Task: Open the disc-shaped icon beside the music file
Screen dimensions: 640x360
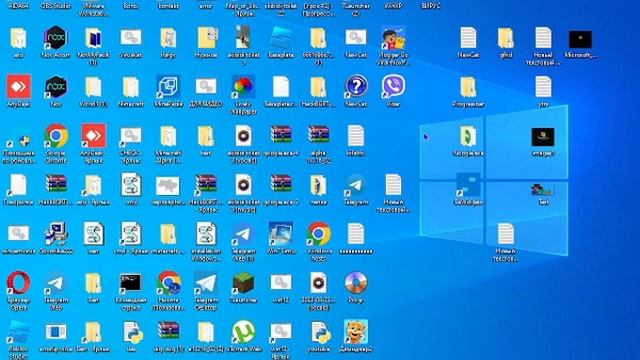Action: (x=356, y=282)
